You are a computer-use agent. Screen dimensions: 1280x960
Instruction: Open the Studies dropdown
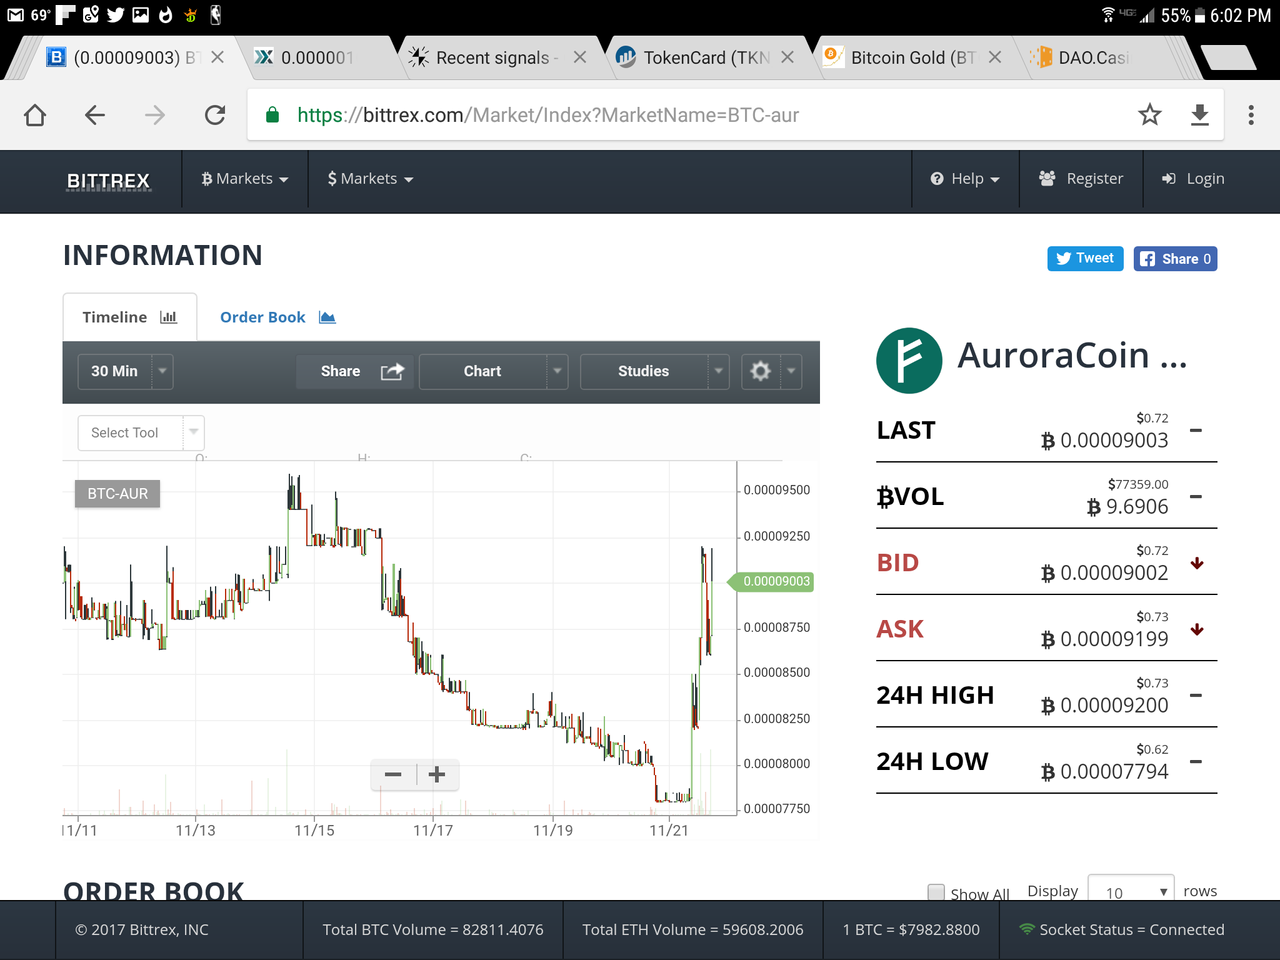(654, 371)
